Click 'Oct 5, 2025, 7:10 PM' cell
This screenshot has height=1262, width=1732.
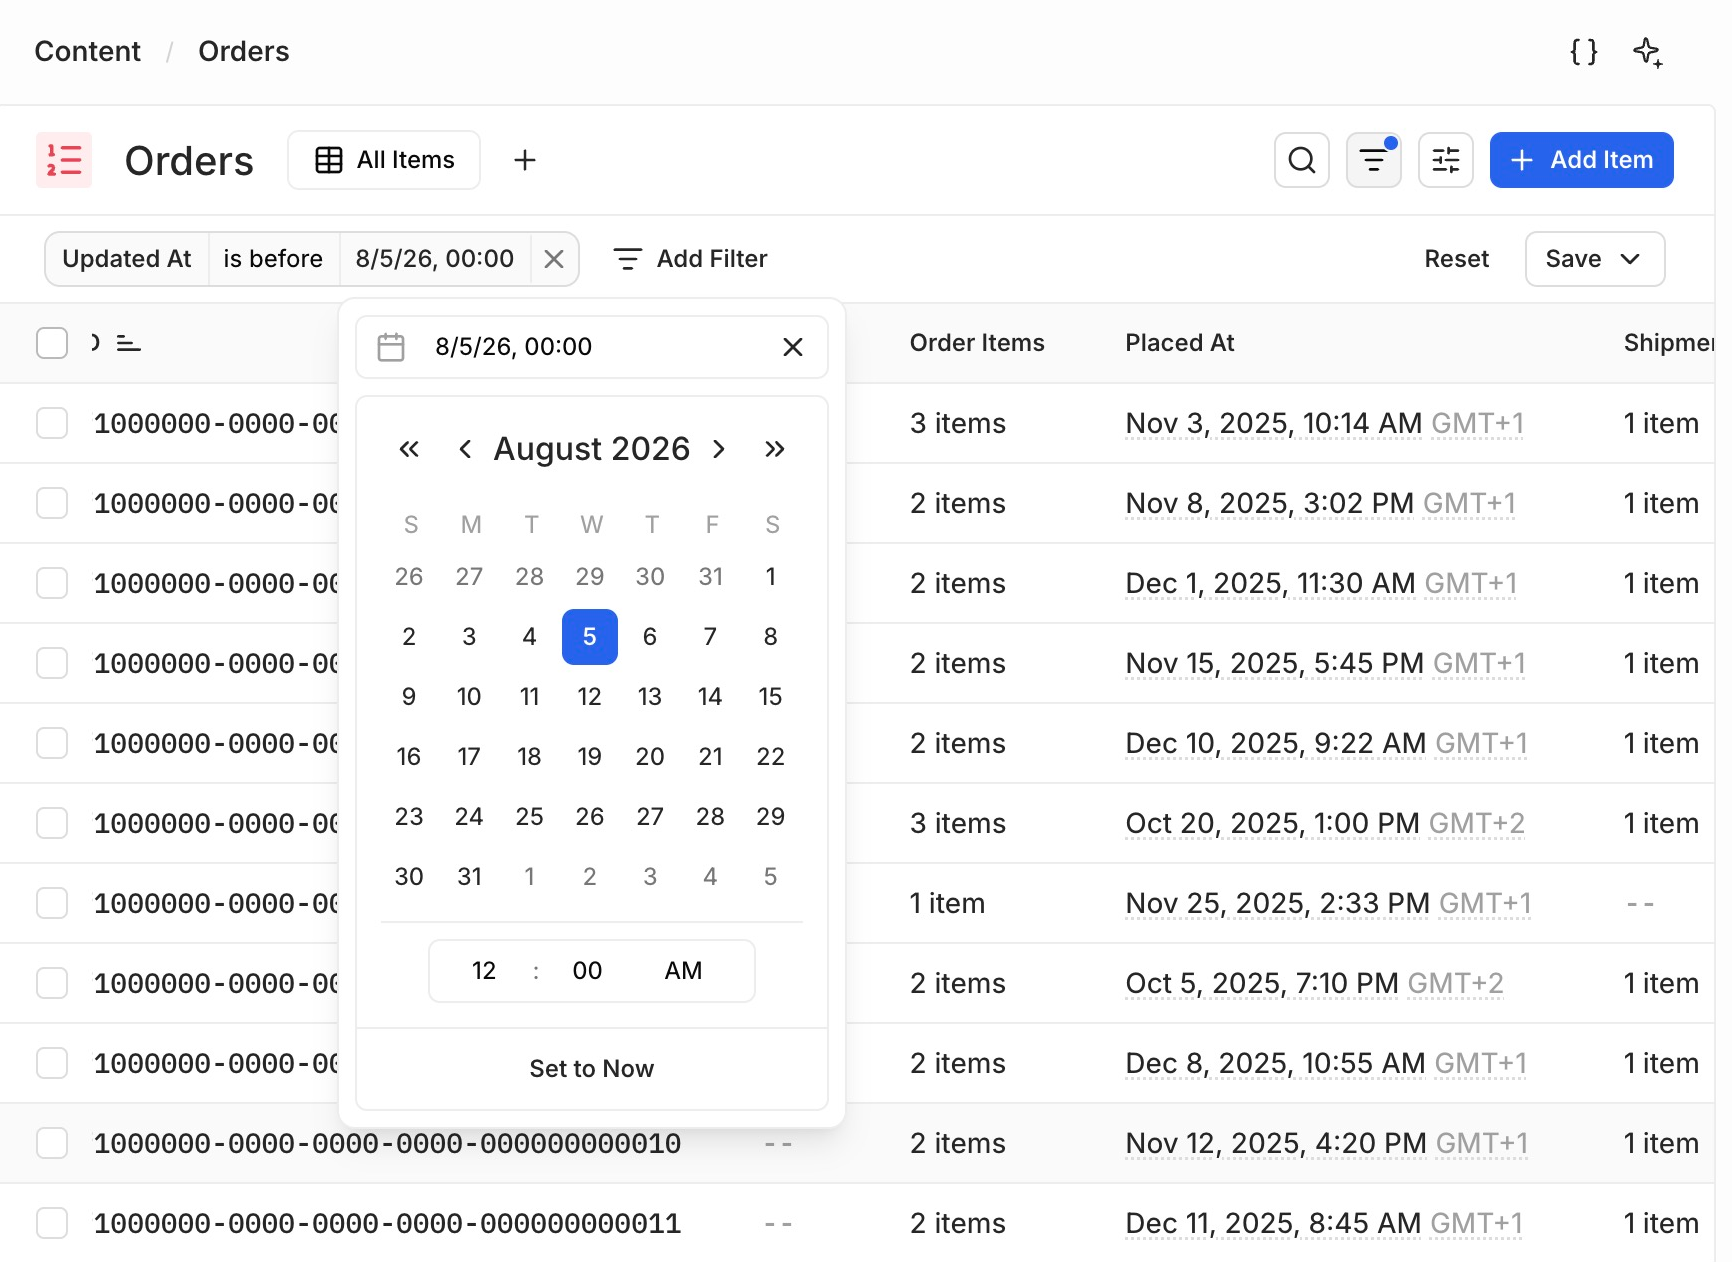click(x=1314, y=983)
